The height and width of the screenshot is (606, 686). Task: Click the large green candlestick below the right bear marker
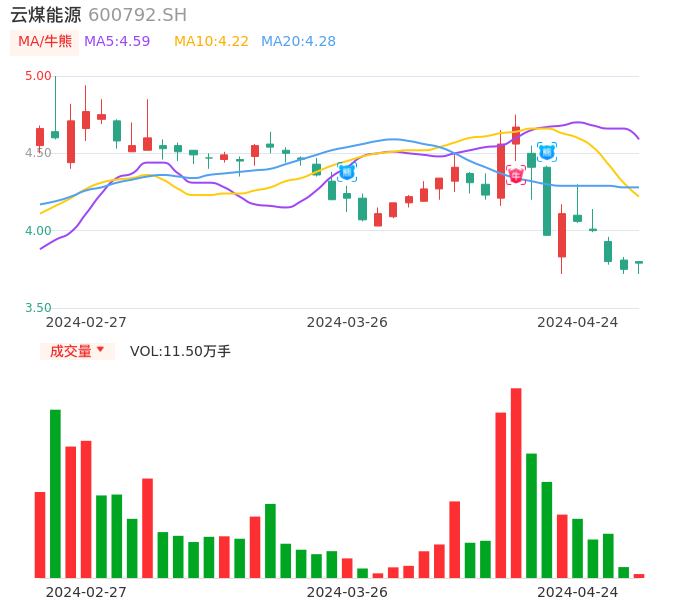tap(547, 201)
